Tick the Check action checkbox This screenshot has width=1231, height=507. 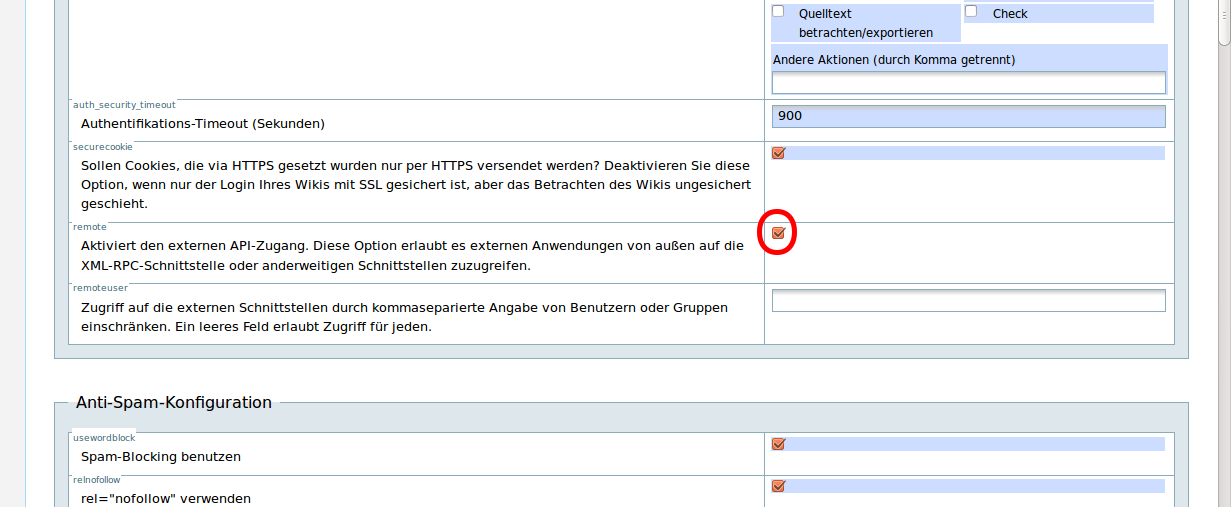(x=971, y=12)
